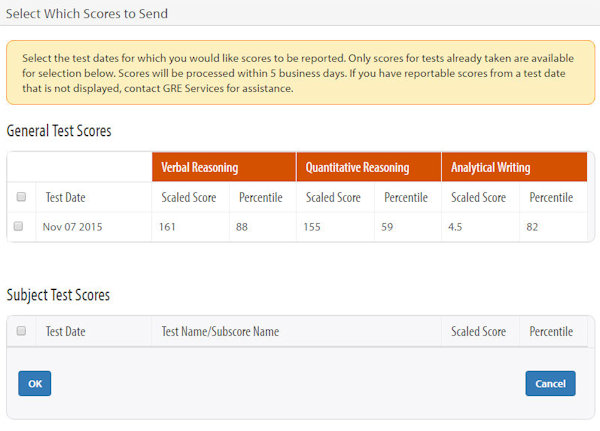Click the Verbal percentile value 88

tap(242, 227)
